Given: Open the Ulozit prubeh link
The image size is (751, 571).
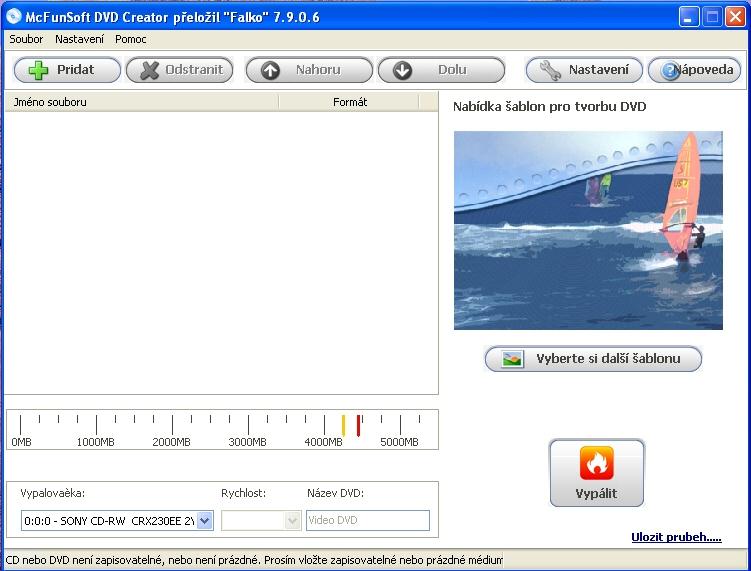Looking at the screenshot, I should (676, 537).
